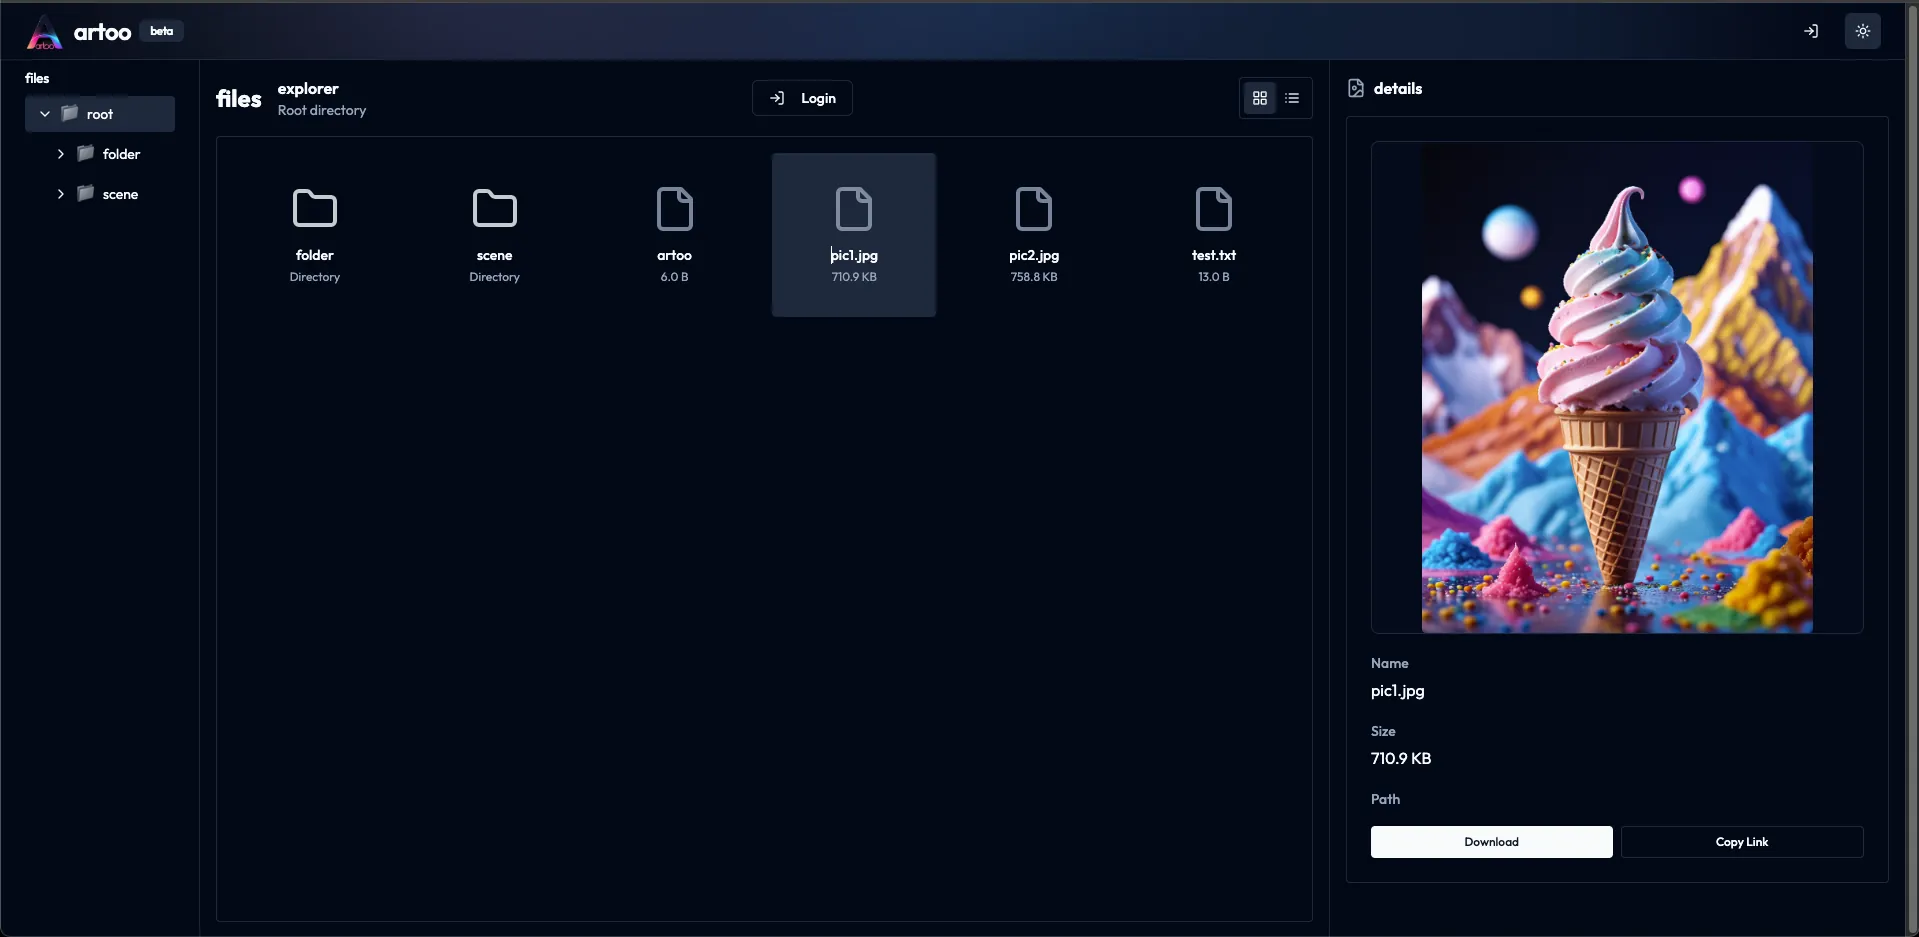Click the Login button
Screen dimensions: 1919x937
tap(802, 98)
